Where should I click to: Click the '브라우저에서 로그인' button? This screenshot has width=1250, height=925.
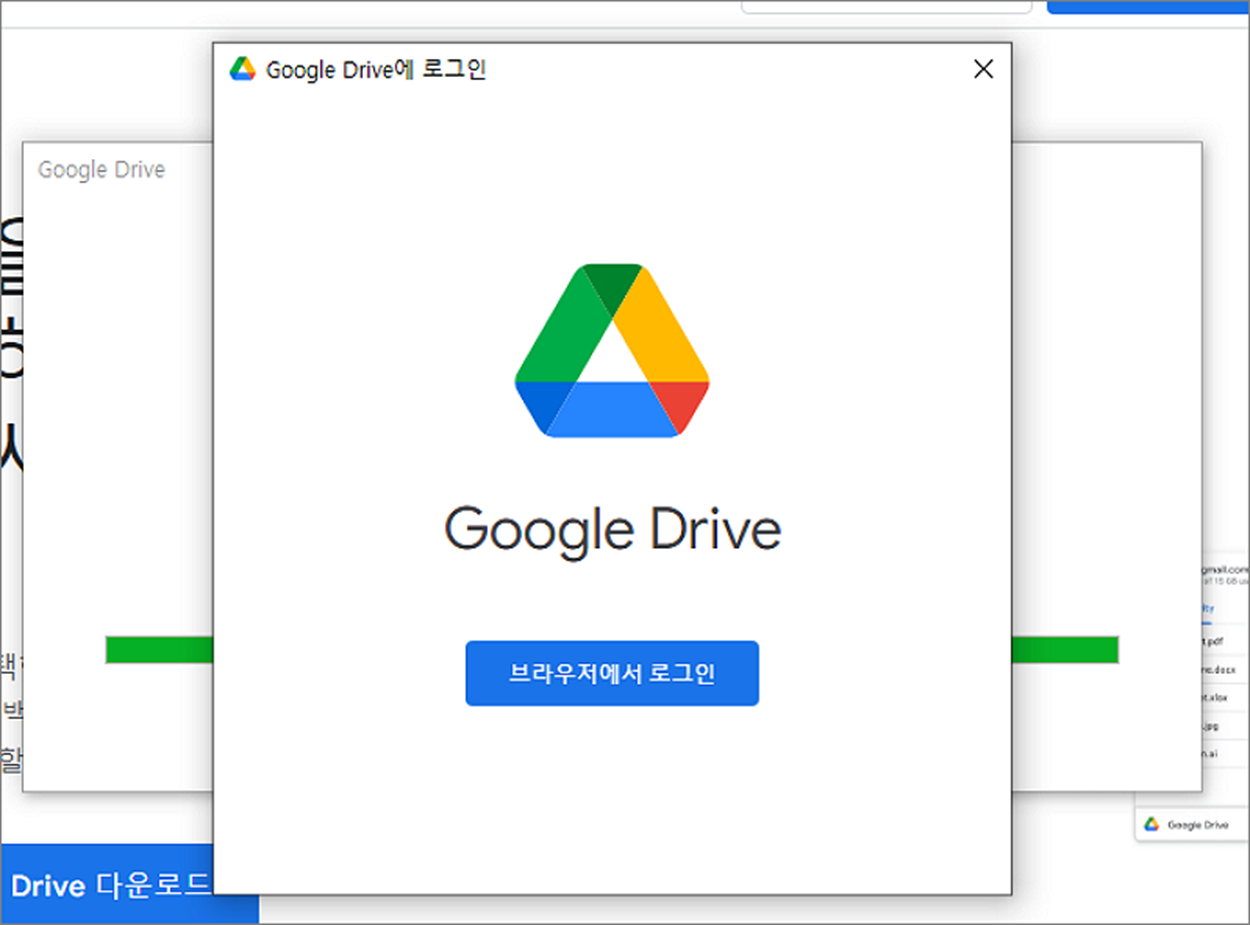(612, 673)
